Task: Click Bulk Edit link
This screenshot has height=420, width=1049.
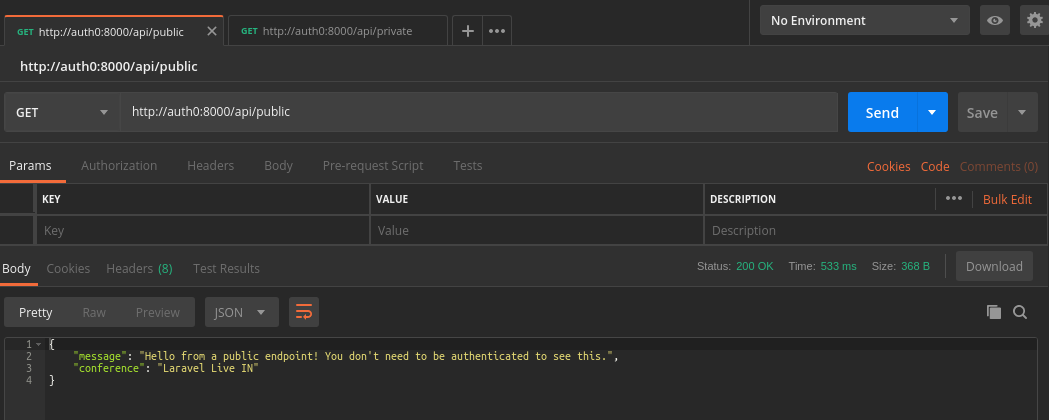Action: pos(1007,199)
